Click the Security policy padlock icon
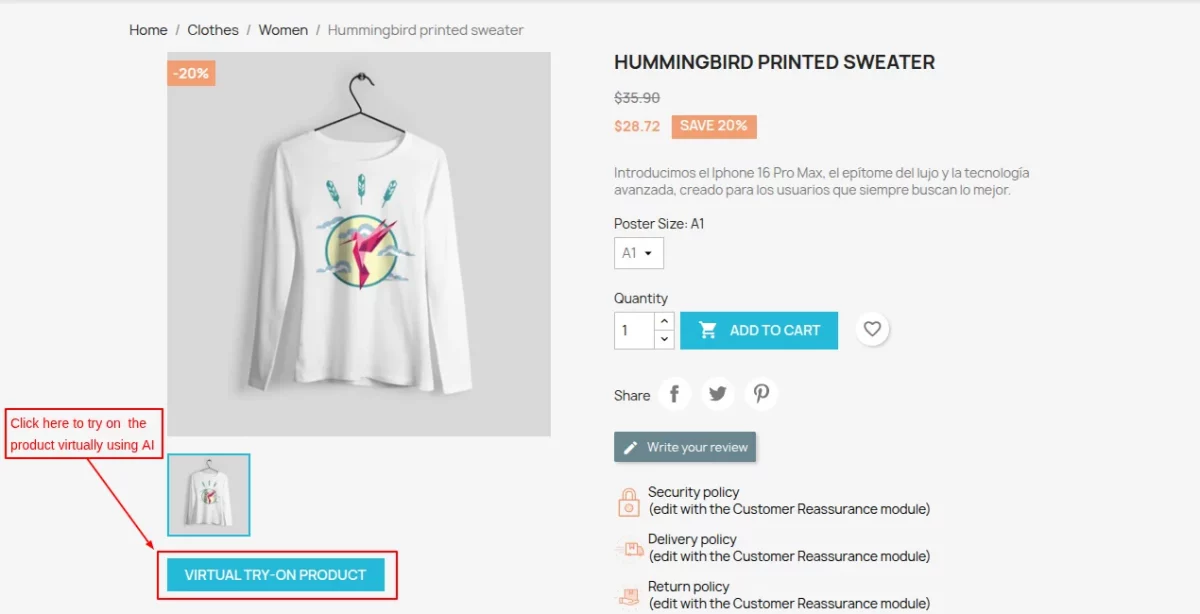1200x614 pixels. click(628, 500)
